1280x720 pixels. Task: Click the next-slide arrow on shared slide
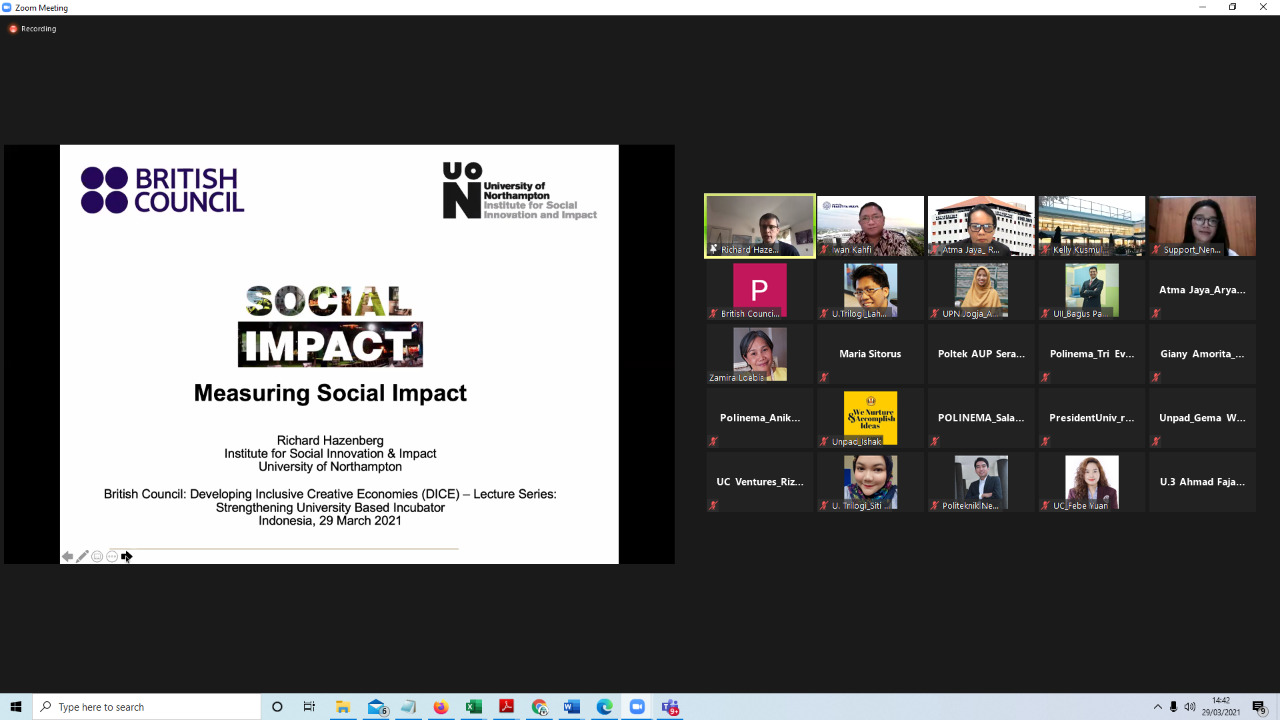click(127, 557)
